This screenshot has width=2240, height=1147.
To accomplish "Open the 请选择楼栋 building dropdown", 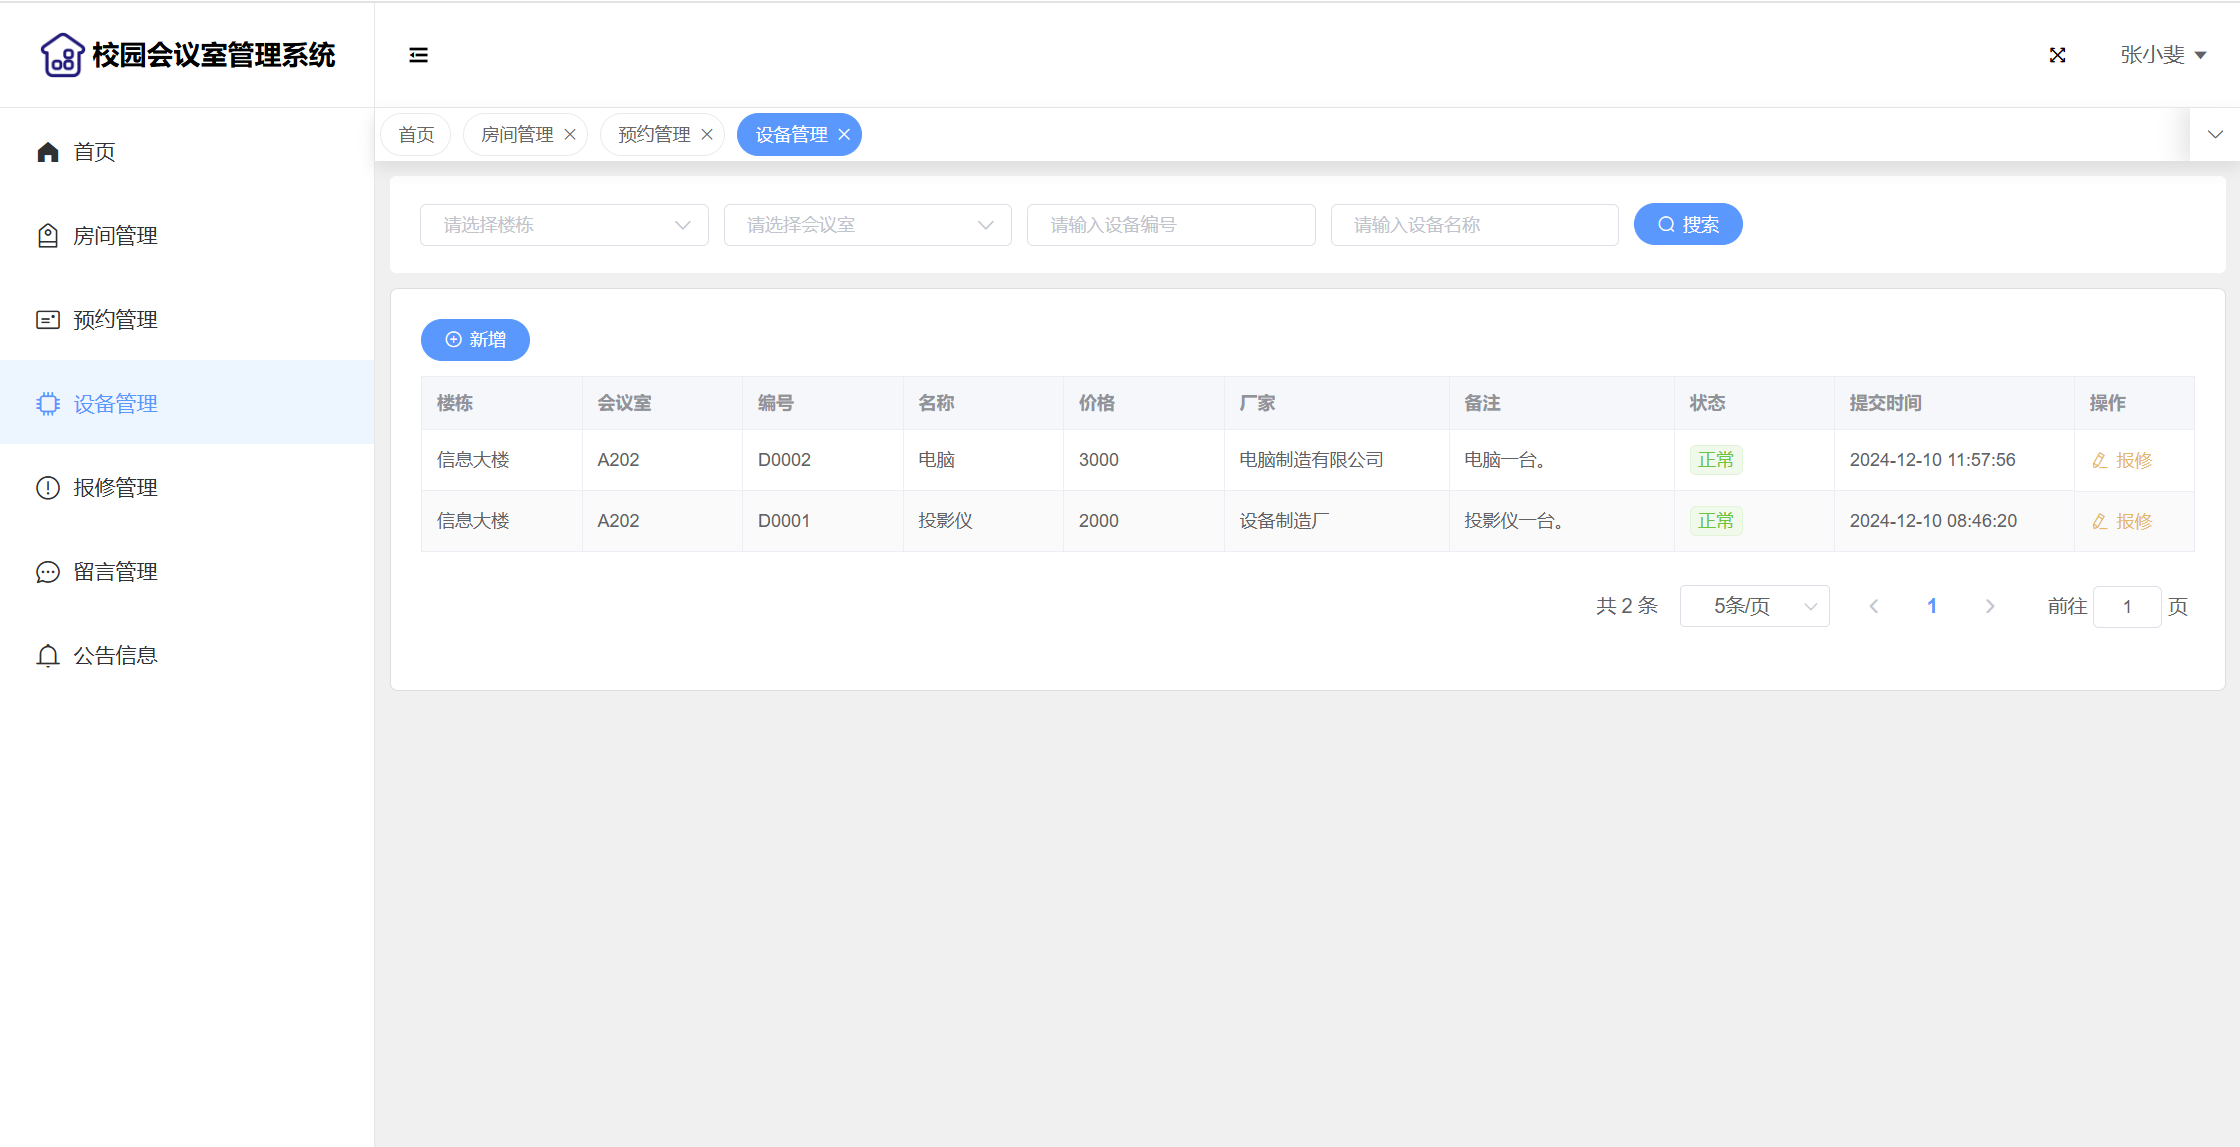I will pyautogui.click(x=564, y=225).
